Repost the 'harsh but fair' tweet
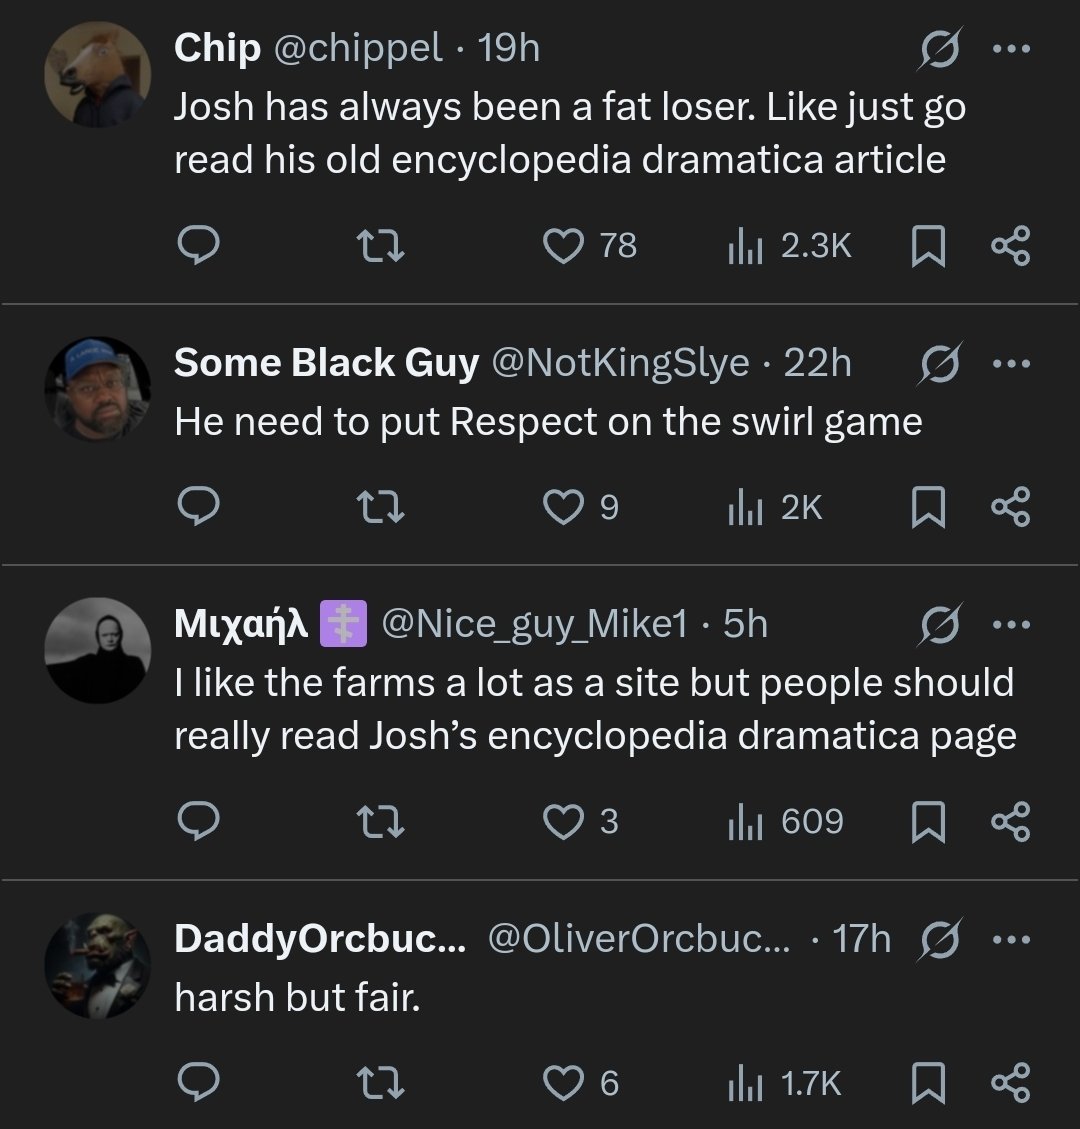 click(380, 1083)
